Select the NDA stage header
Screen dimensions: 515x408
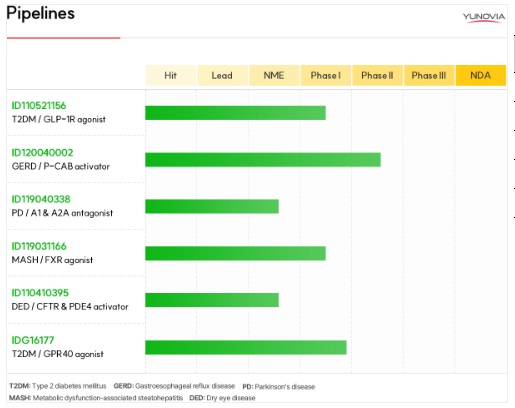(x=481, y=75)
